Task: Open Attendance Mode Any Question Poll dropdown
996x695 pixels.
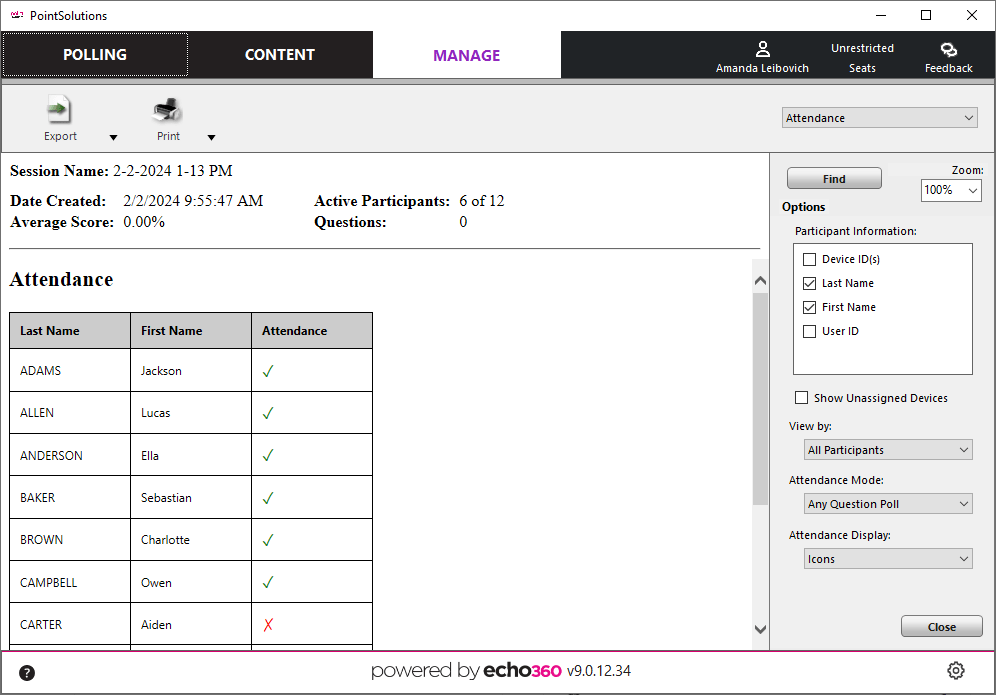Action: click(x=888, y=504)
